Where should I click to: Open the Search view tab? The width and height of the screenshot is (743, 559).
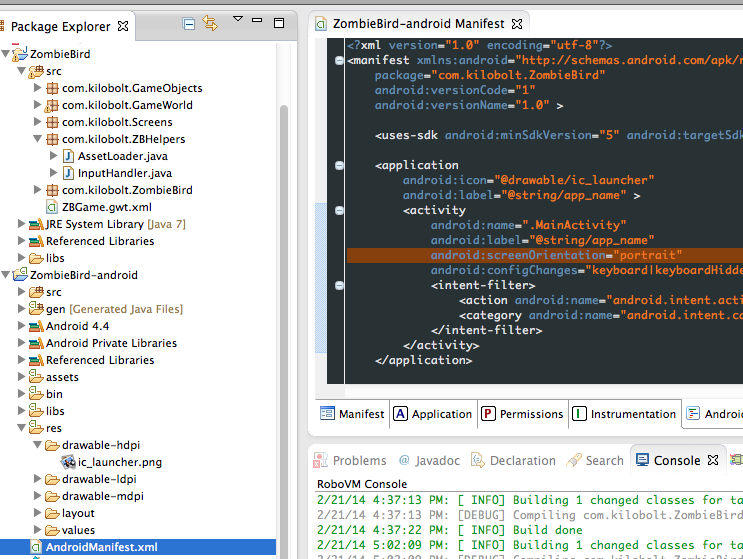pos(595,460)
